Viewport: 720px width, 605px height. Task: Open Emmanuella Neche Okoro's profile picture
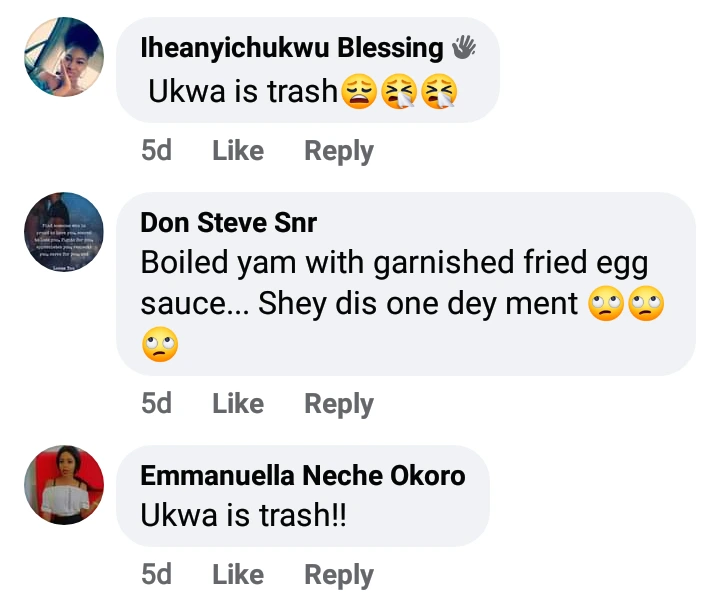64,485
